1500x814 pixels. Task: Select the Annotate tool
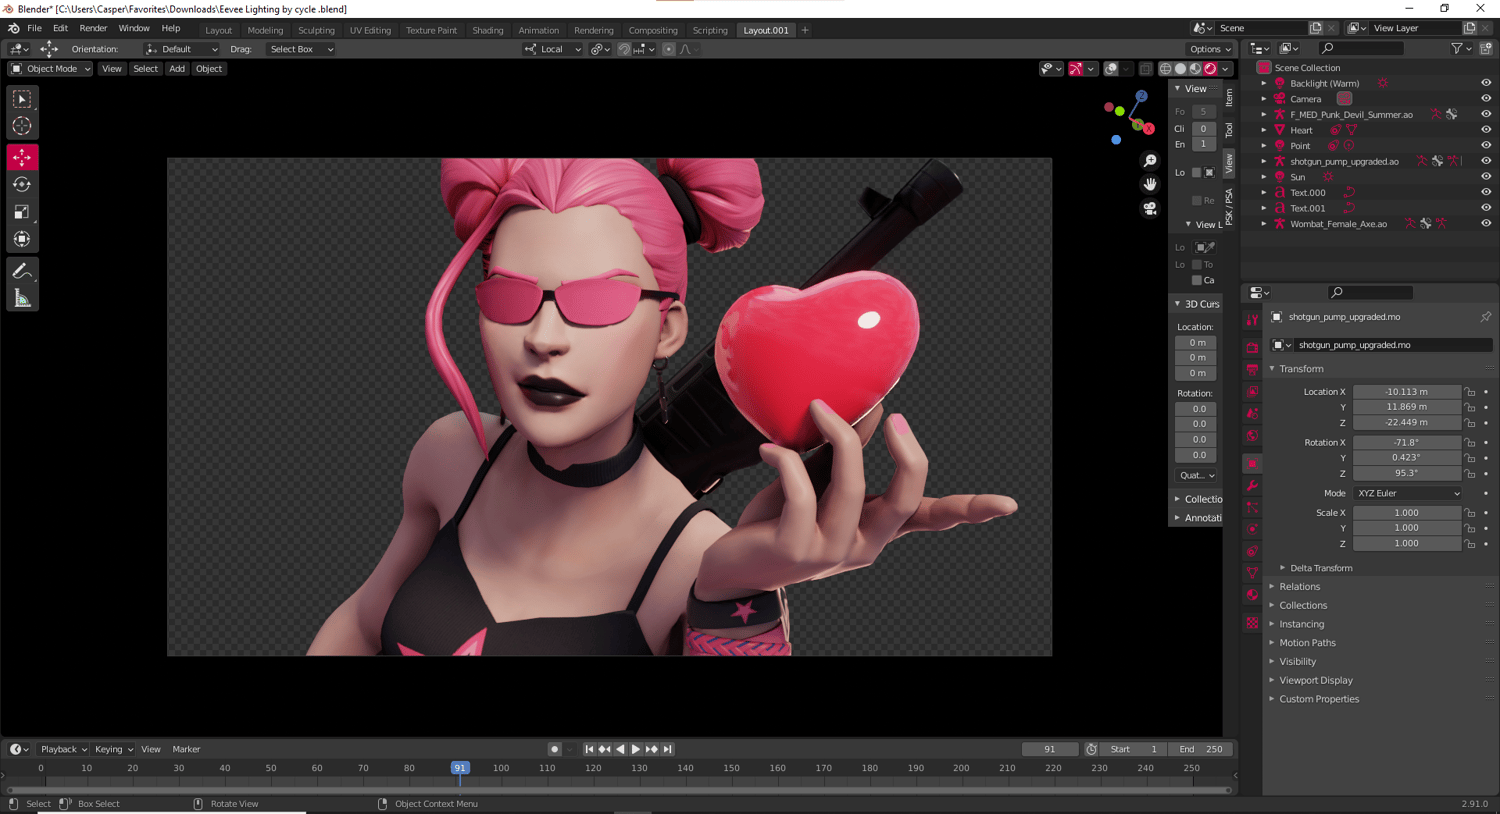[22, 271]
